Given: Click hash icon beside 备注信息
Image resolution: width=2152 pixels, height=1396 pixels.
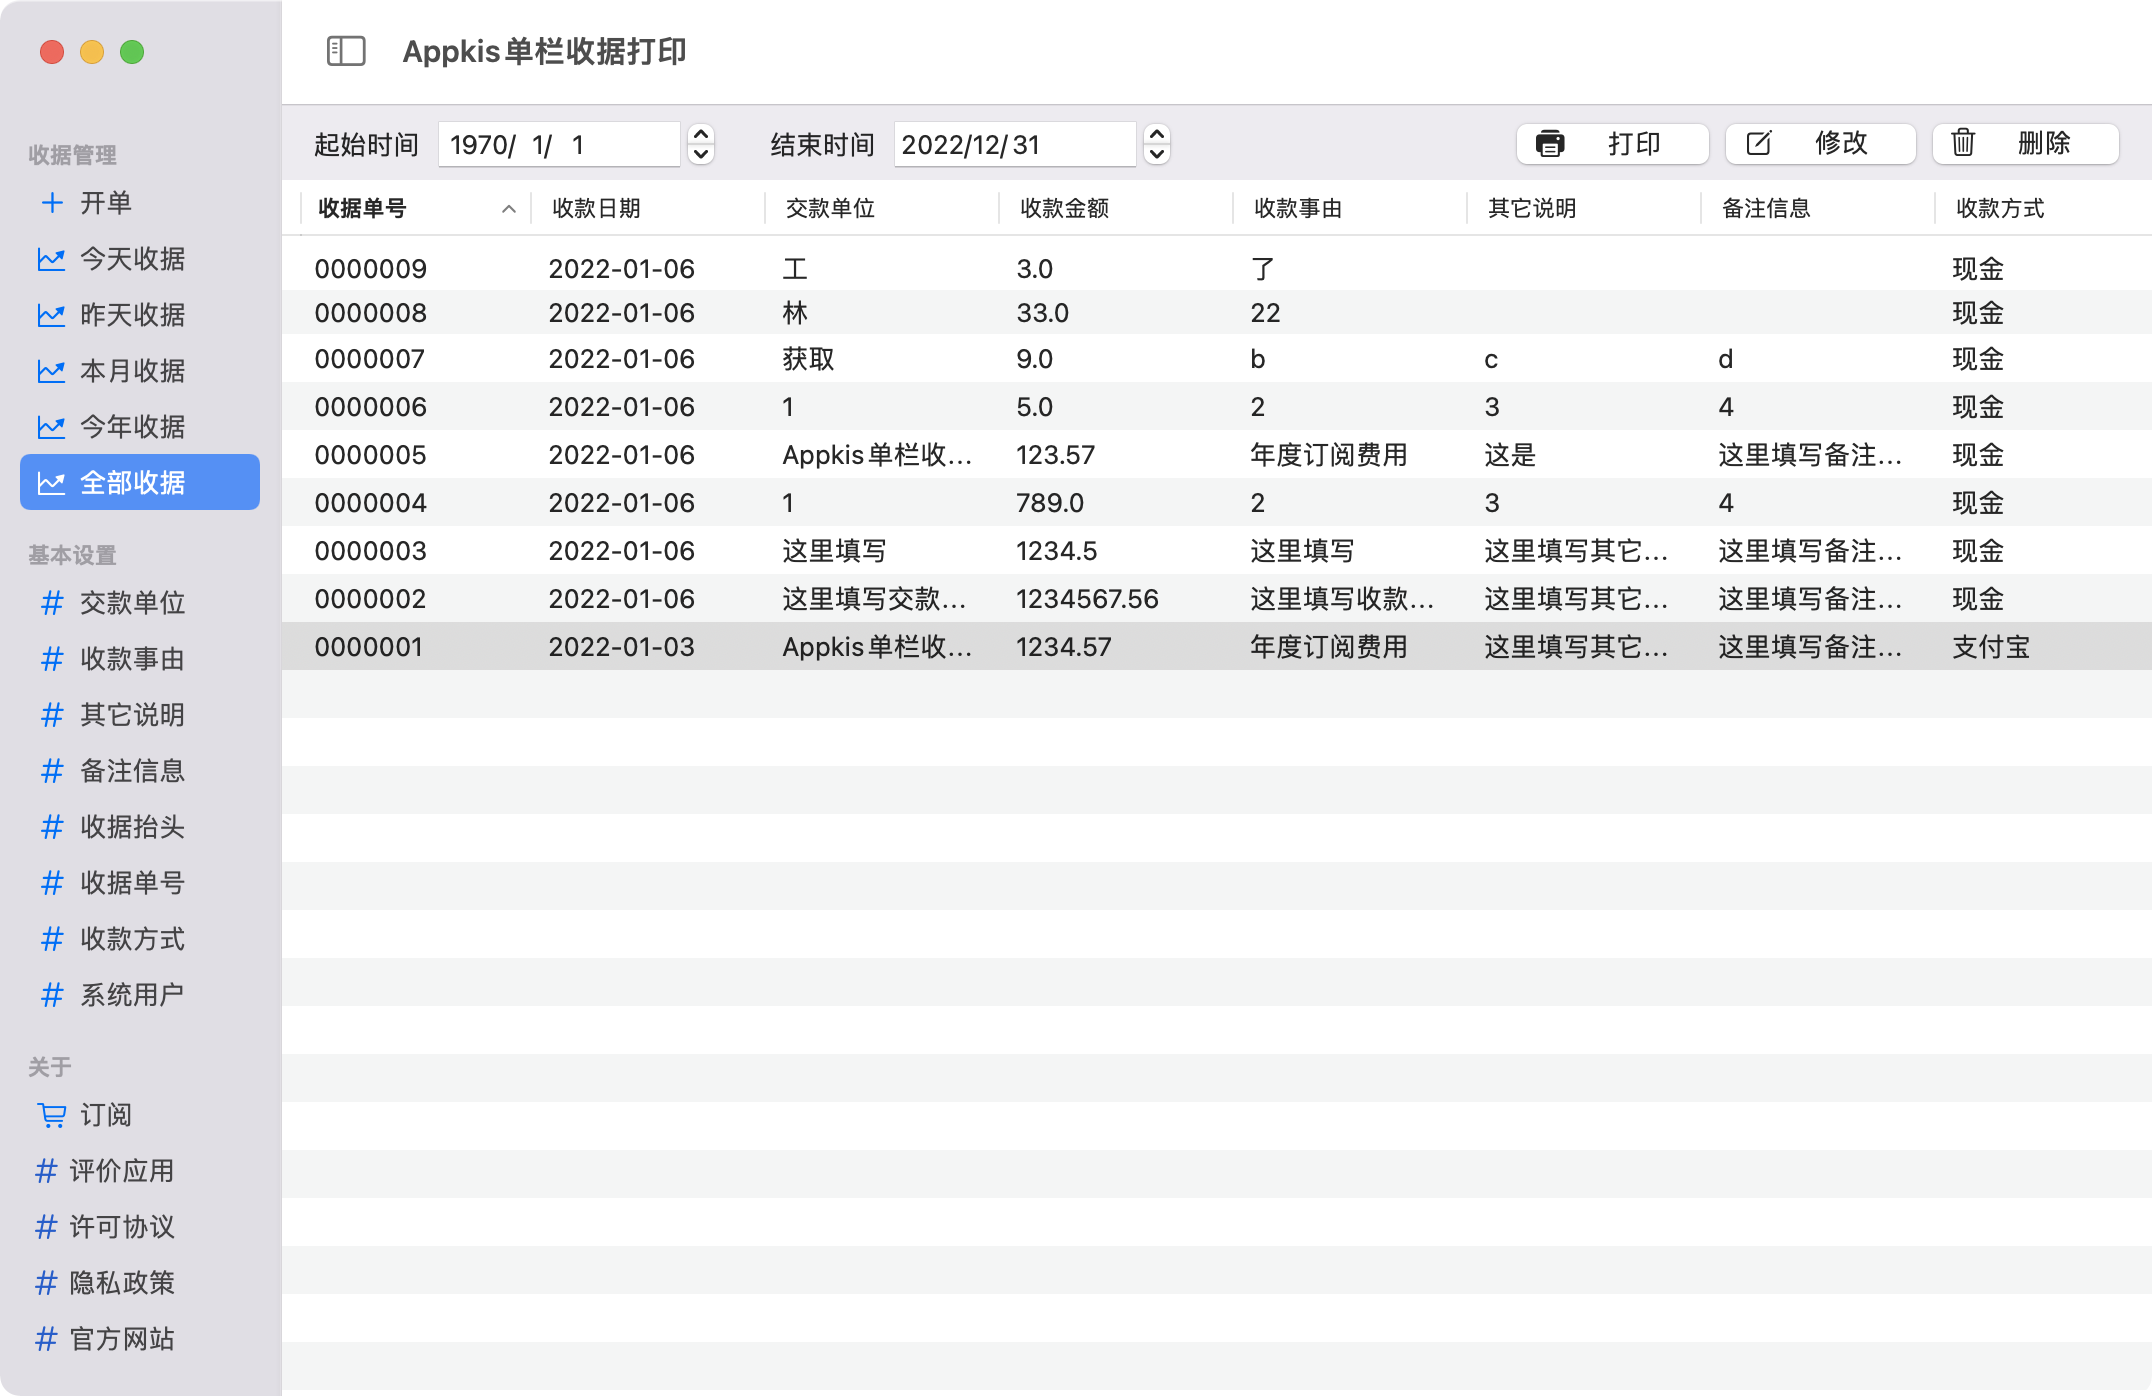Looking at the screenshot, I should (x=52, y=771).
